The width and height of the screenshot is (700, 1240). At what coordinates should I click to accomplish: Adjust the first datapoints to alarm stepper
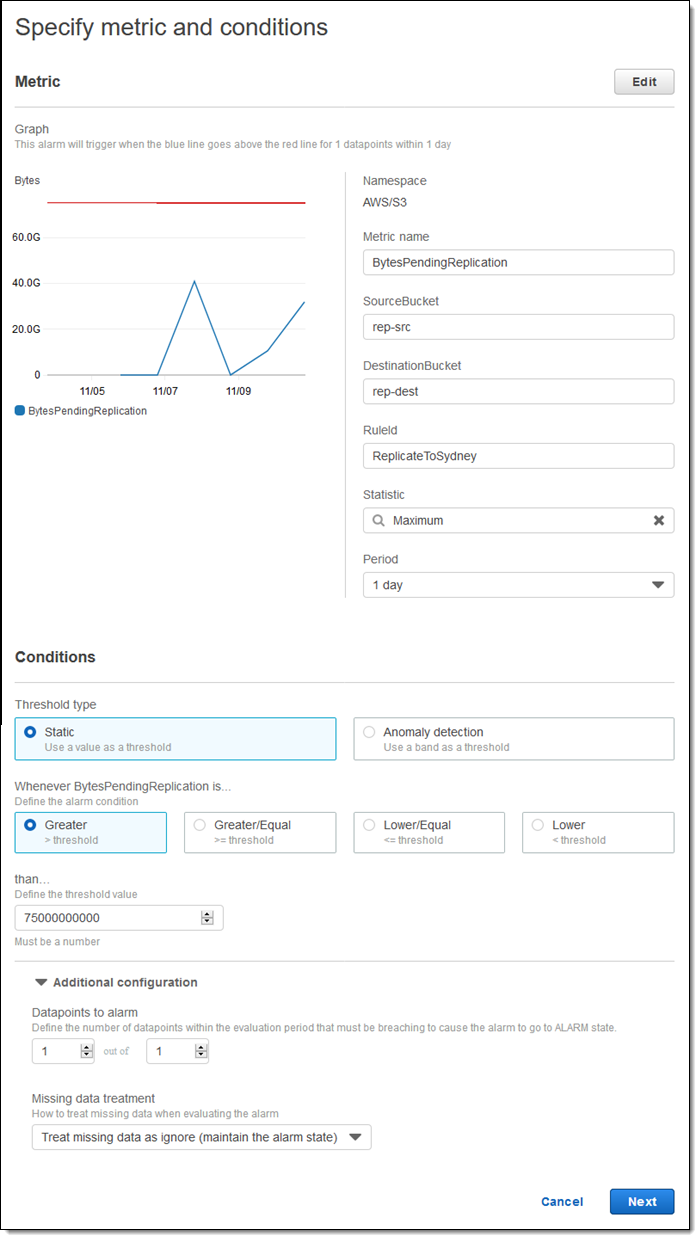[x=86, y=1051]
